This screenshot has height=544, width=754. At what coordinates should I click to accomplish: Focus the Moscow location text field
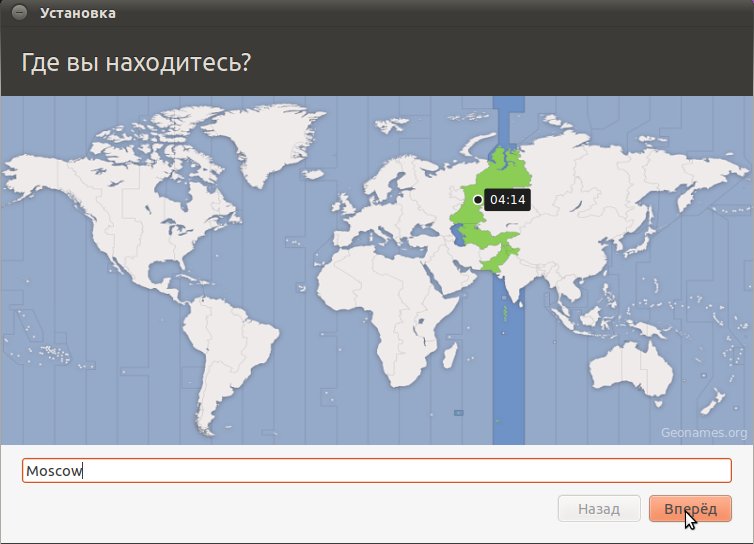(377, 470)
